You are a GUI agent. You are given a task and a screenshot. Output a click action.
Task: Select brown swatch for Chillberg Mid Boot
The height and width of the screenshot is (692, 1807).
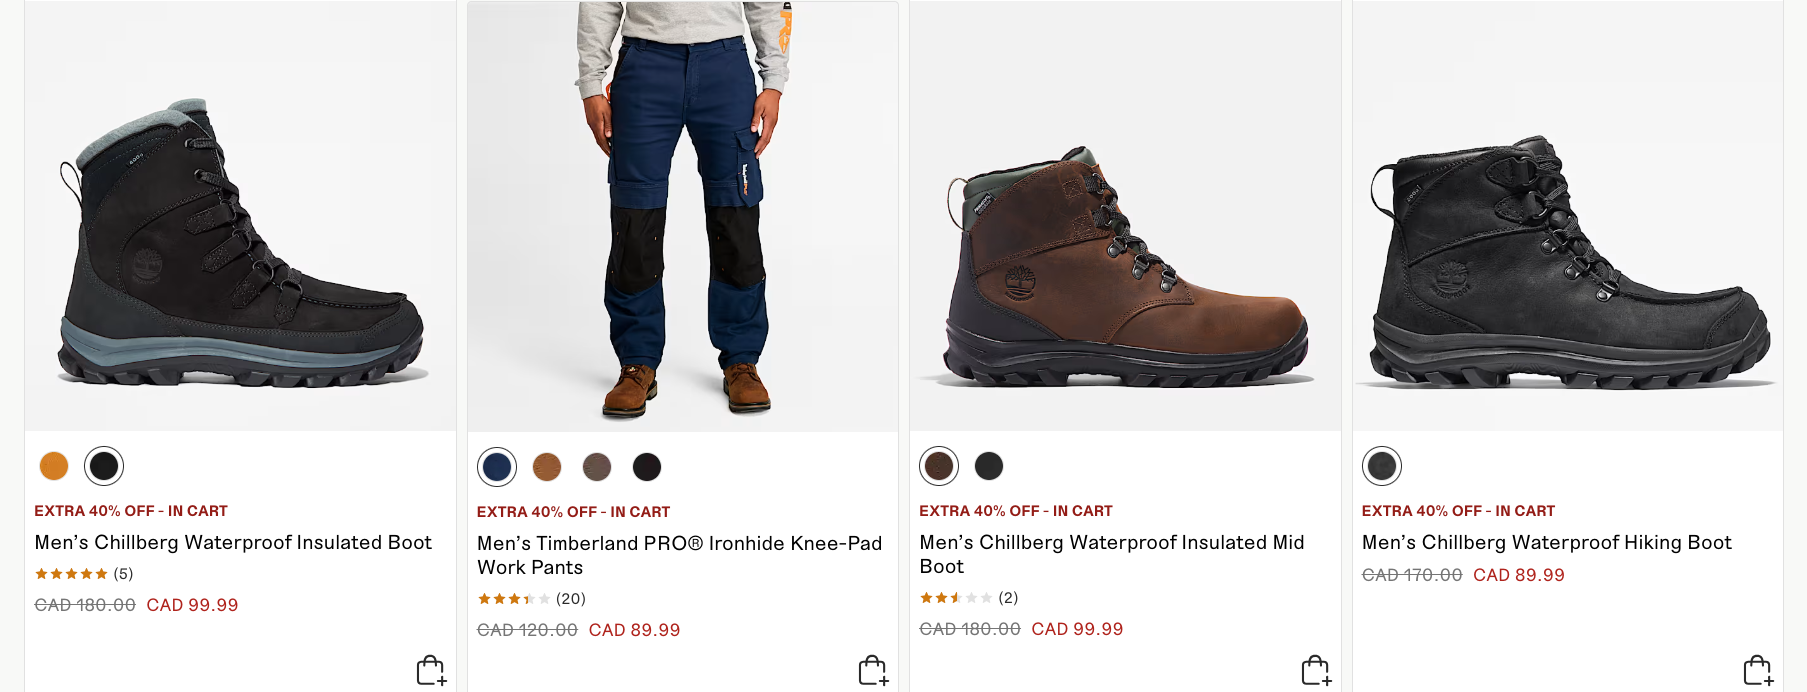coord(939,466)
